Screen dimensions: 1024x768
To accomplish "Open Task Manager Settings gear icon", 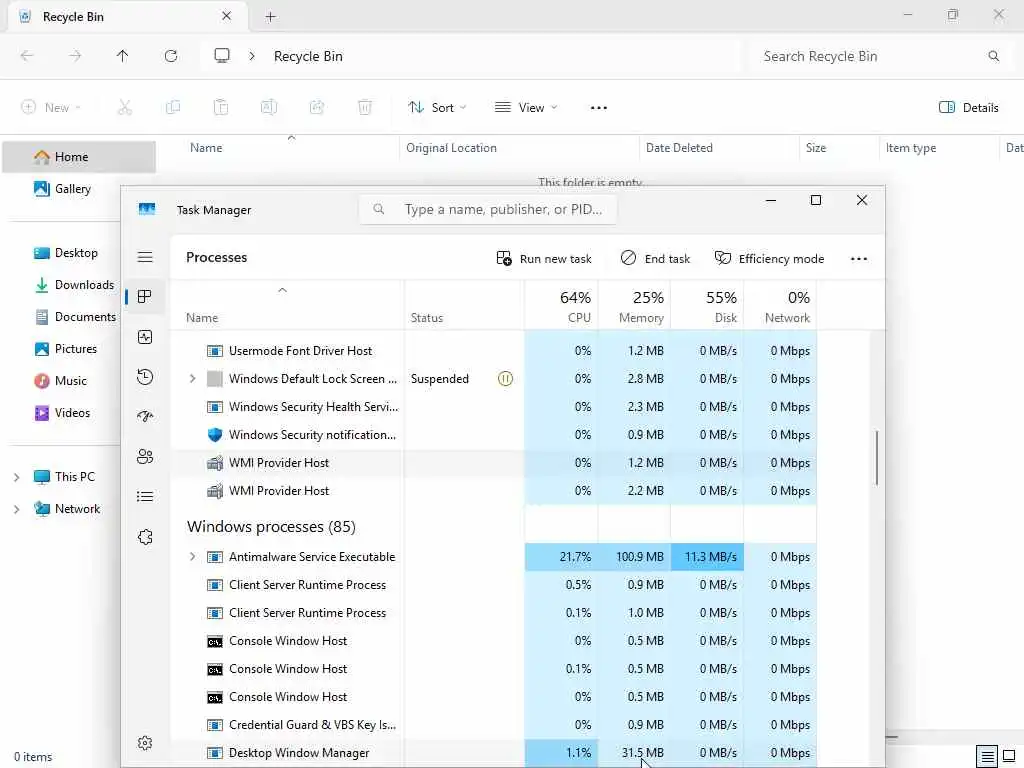I will click(x=145, y=743).
